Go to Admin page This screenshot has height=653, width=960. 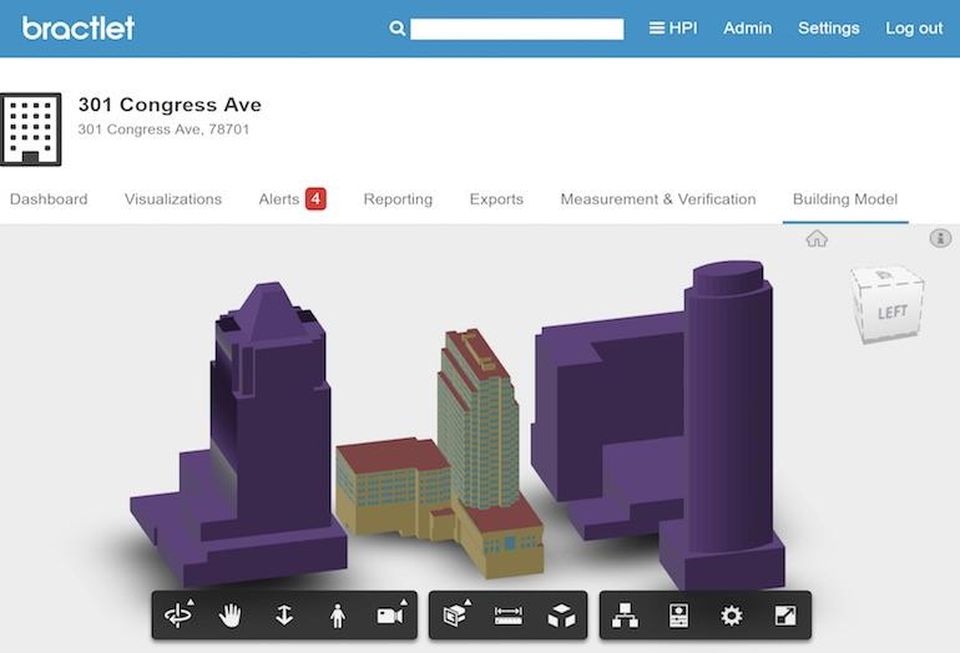pyautogui.click(x=748, y=28)
